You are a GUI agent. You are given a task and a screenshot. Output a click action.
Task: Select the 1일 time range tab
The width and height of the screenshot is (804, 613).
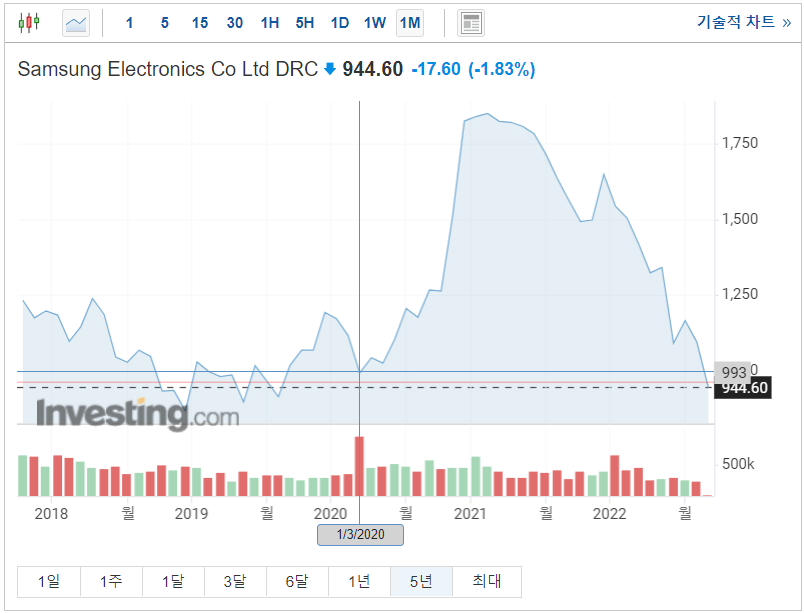click(49, 581)
